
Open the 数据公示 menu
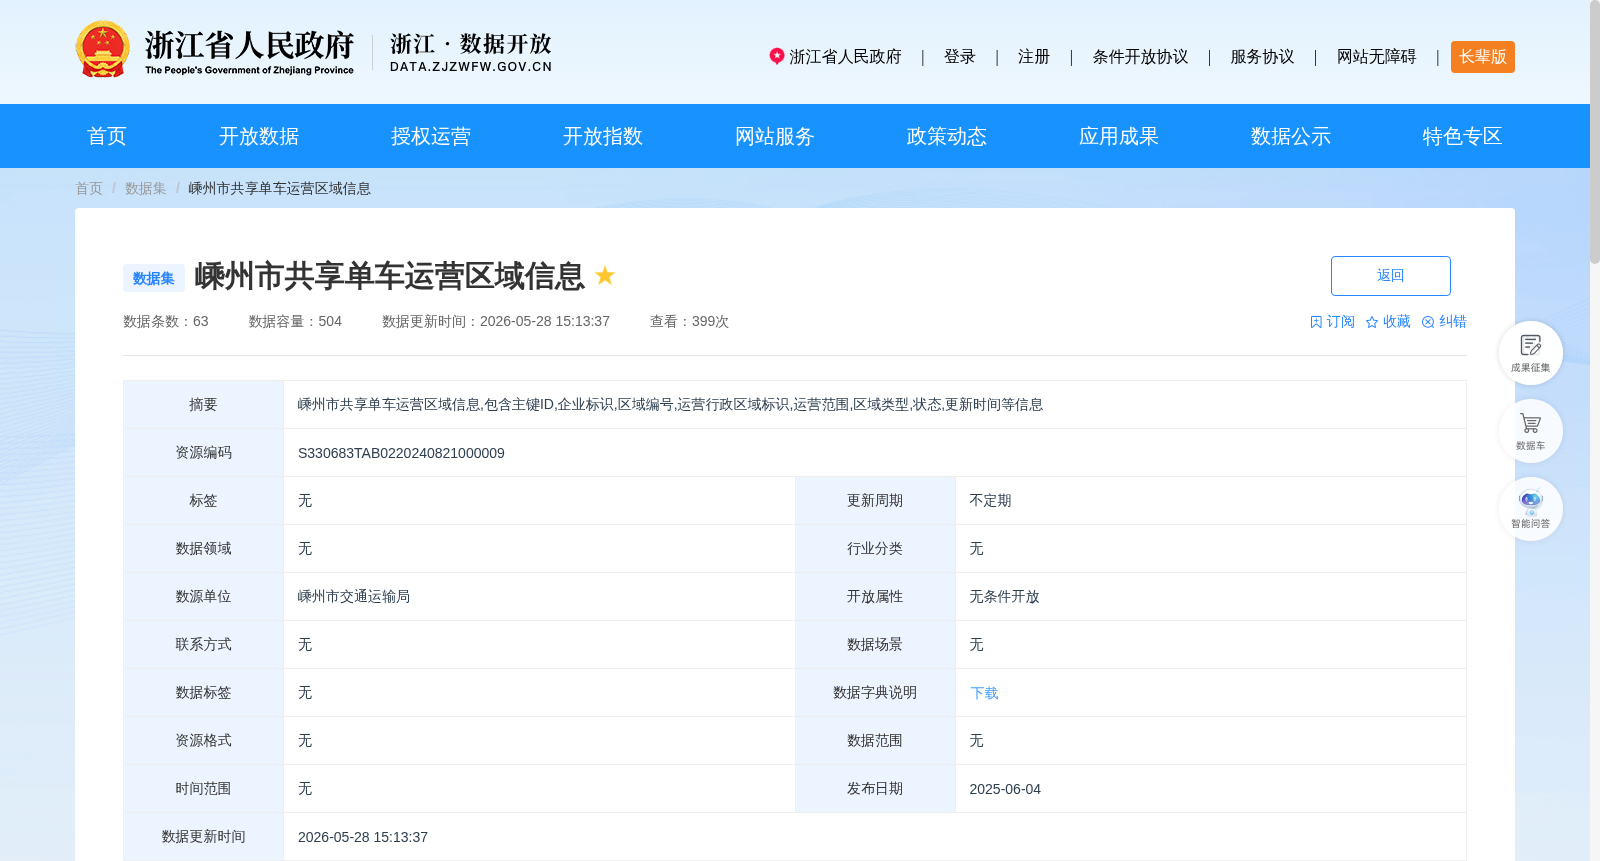1291,136
